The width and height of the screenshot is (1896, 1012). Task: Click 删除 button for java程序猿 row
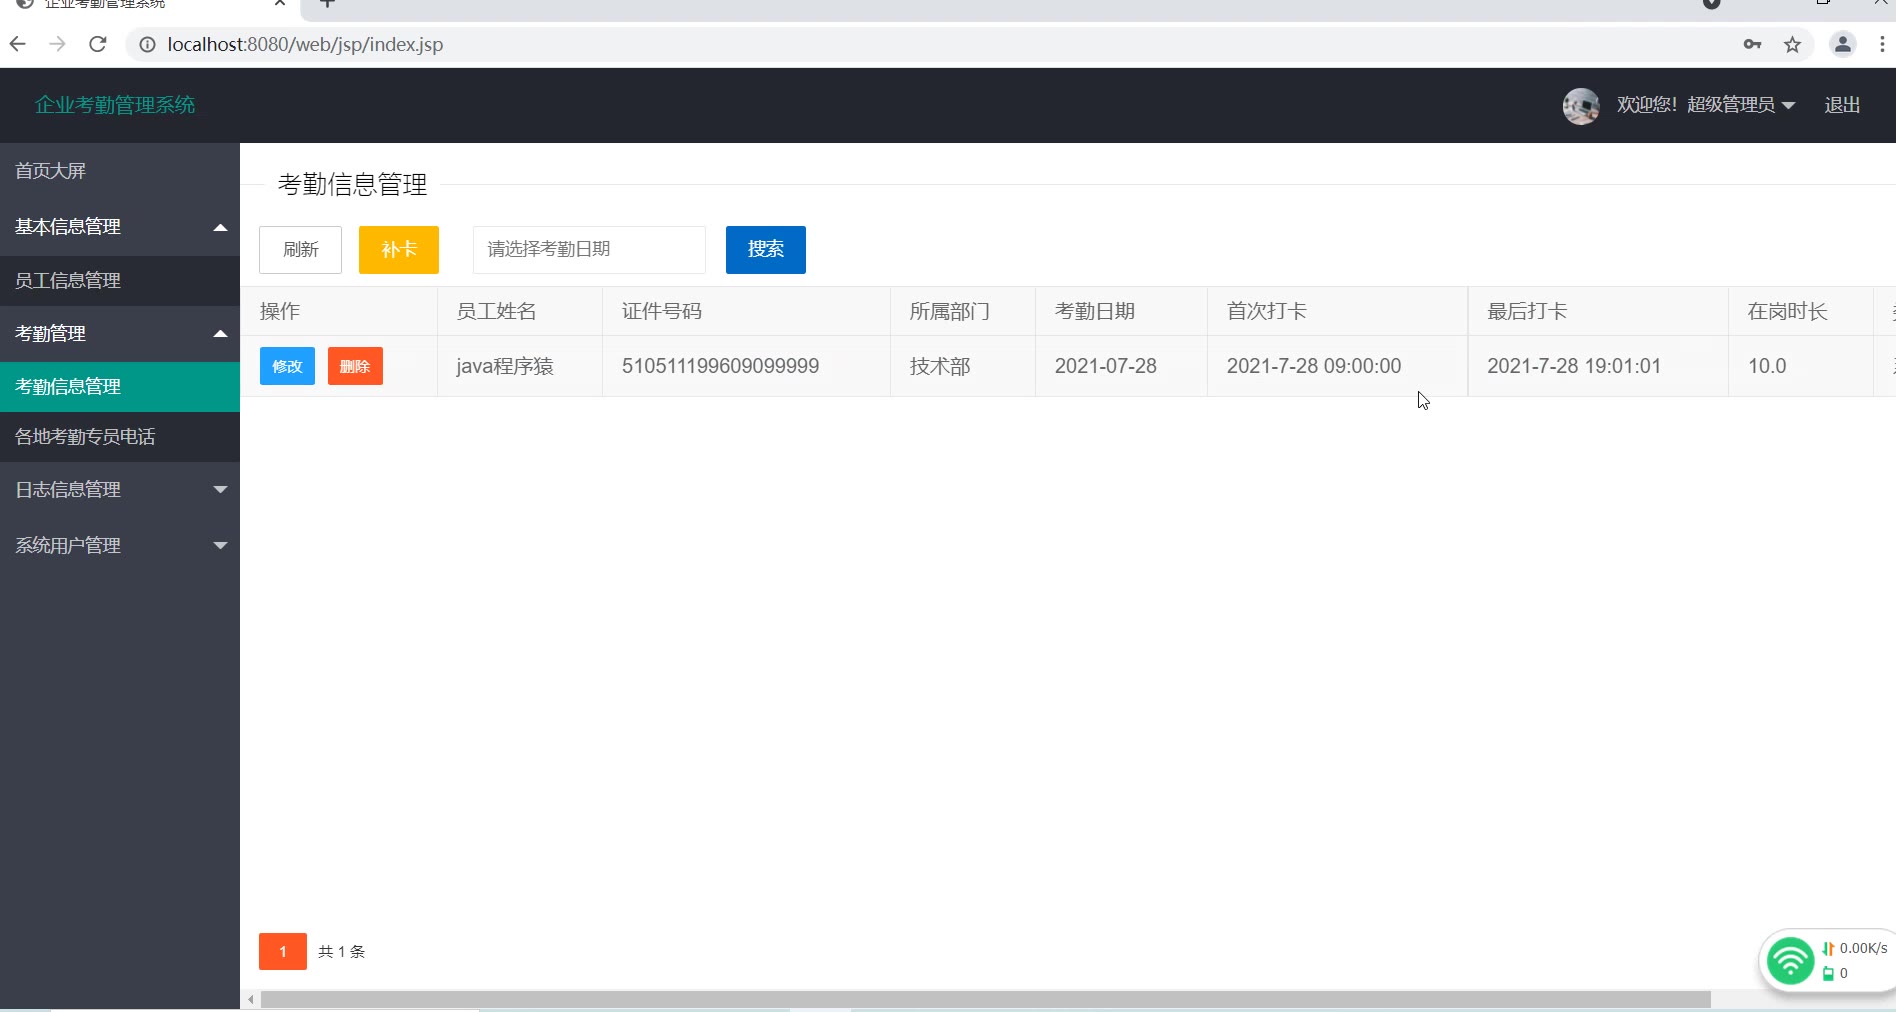click(x=355, y=366)
